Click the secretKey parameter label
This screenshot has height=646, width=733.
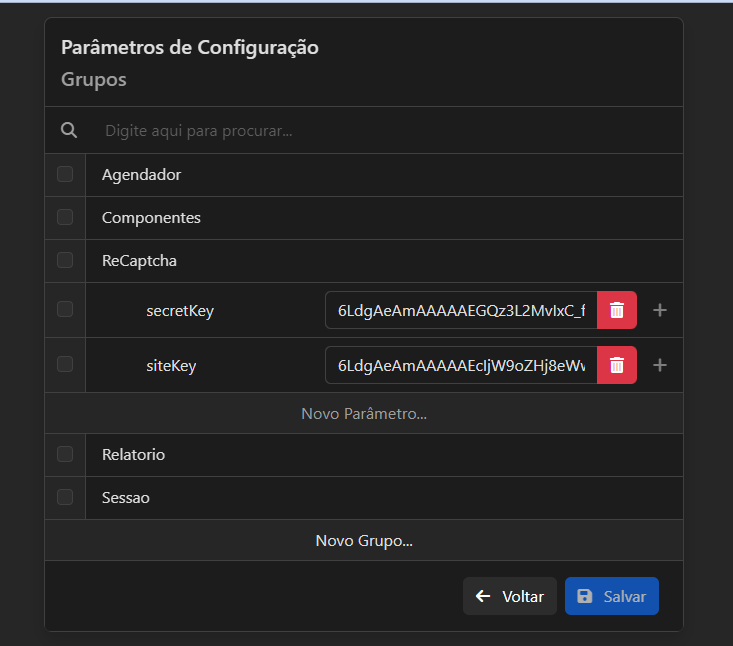click(x=180, y=311)
